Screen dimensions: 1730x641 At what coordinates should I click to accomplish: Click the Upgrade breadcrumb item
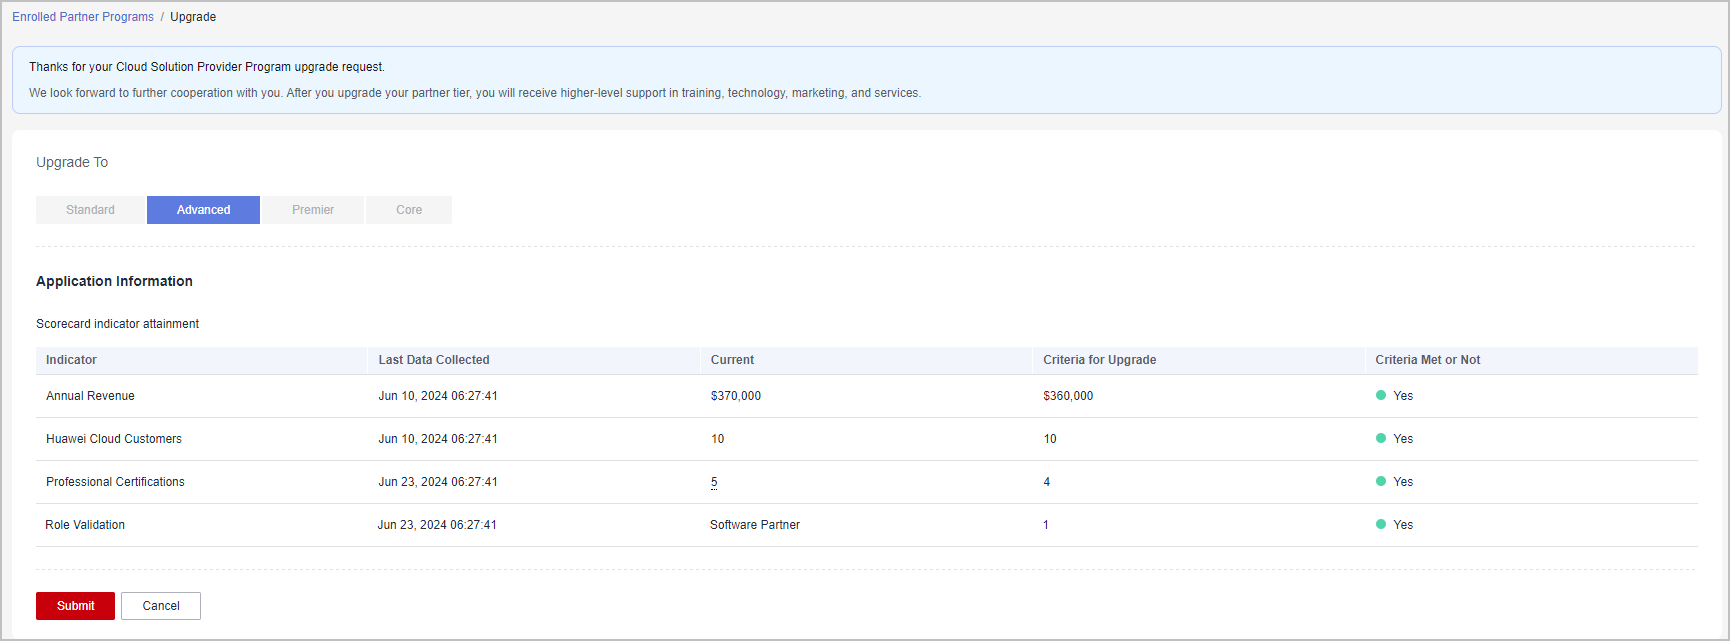point(193,17)
